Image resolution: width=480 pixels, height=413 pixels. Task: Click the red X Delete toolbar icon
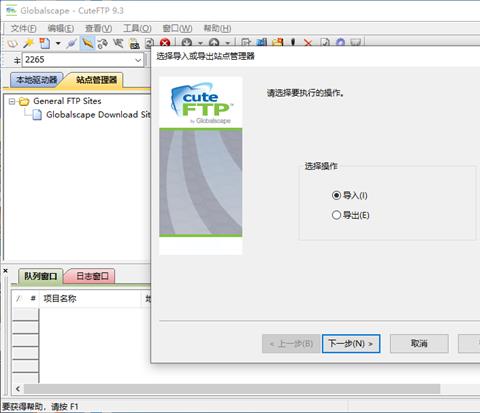308,42
